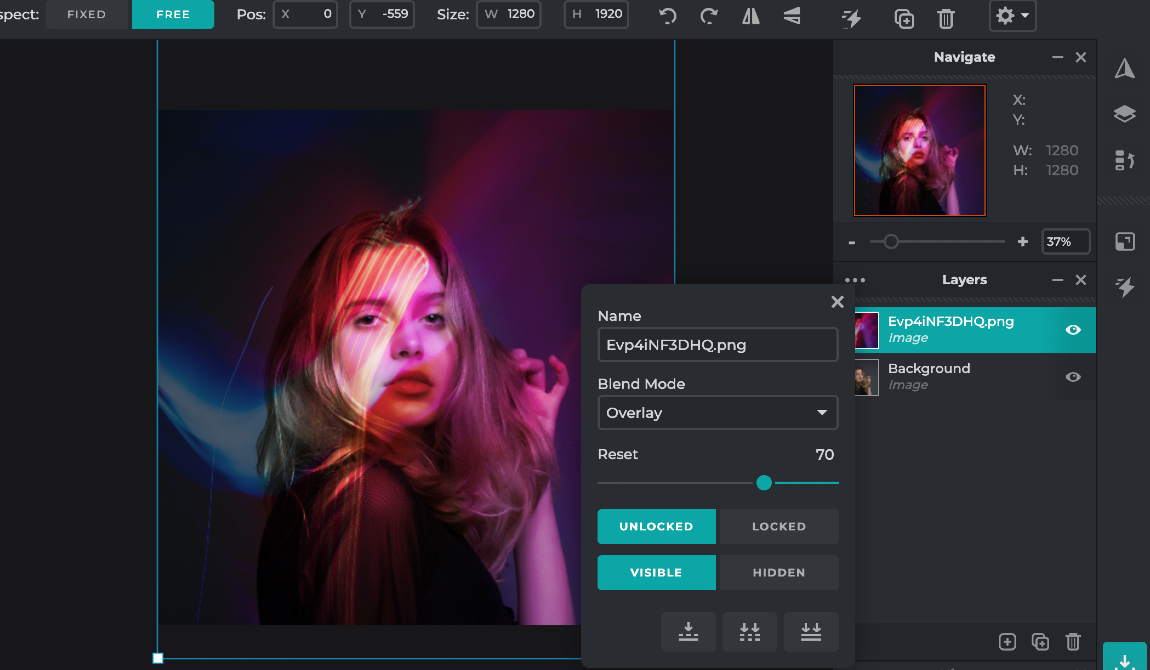
Task: Click the Undo icon in the toolbar
Action: [667, 16]
